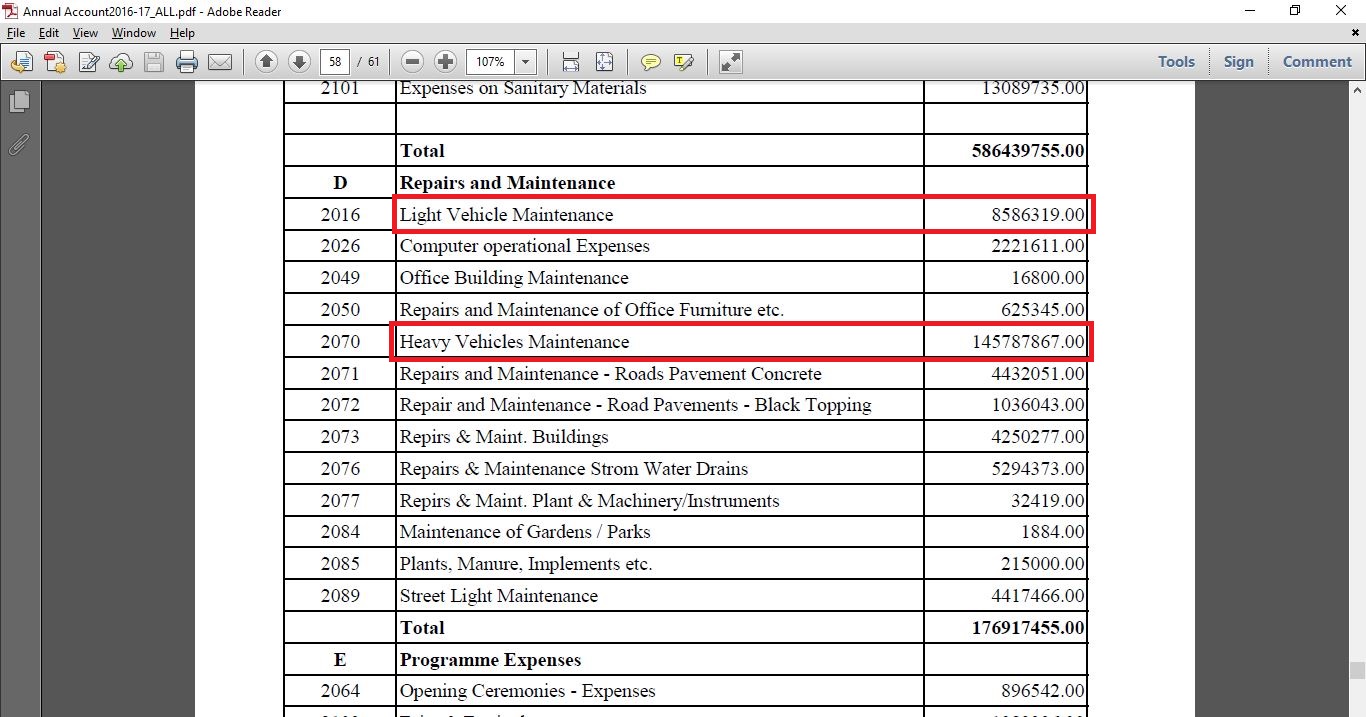
Task: Show the page thumbnails panel
Action: click(x=18, y=102)
